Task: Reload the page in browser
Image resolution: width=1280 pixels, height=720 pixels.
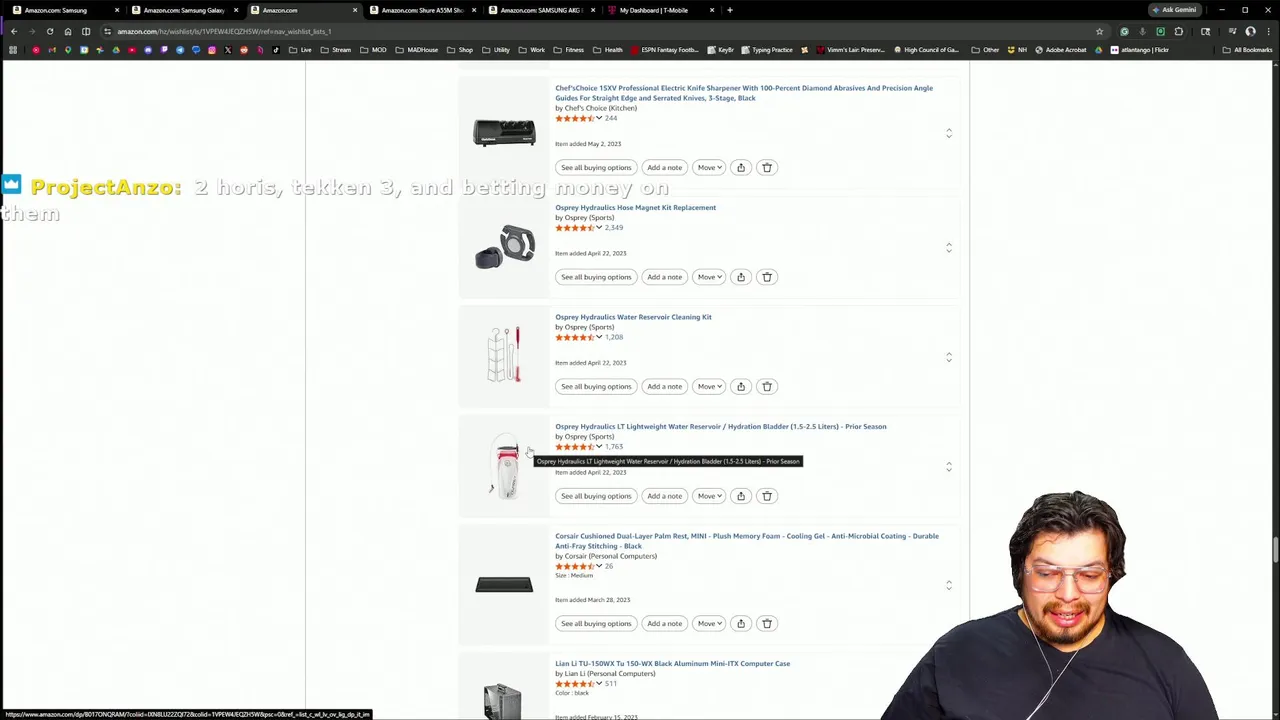Action: pyautogui.click(x=50, y=31)
